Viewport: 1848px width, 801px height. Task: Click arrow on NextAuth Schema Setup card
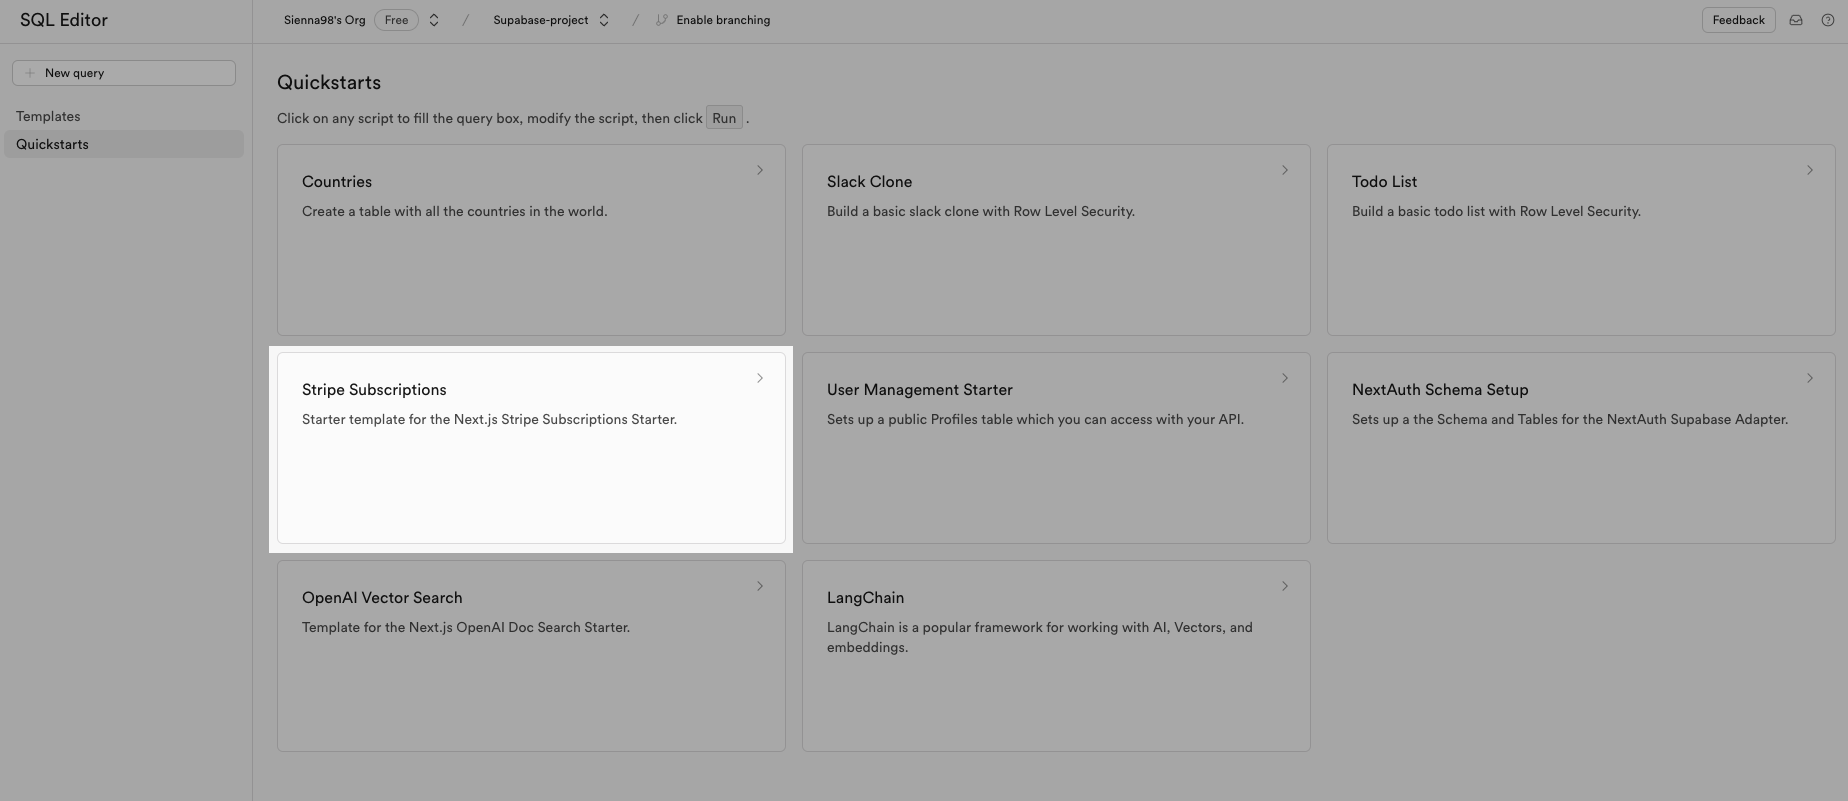point(1810,378)
